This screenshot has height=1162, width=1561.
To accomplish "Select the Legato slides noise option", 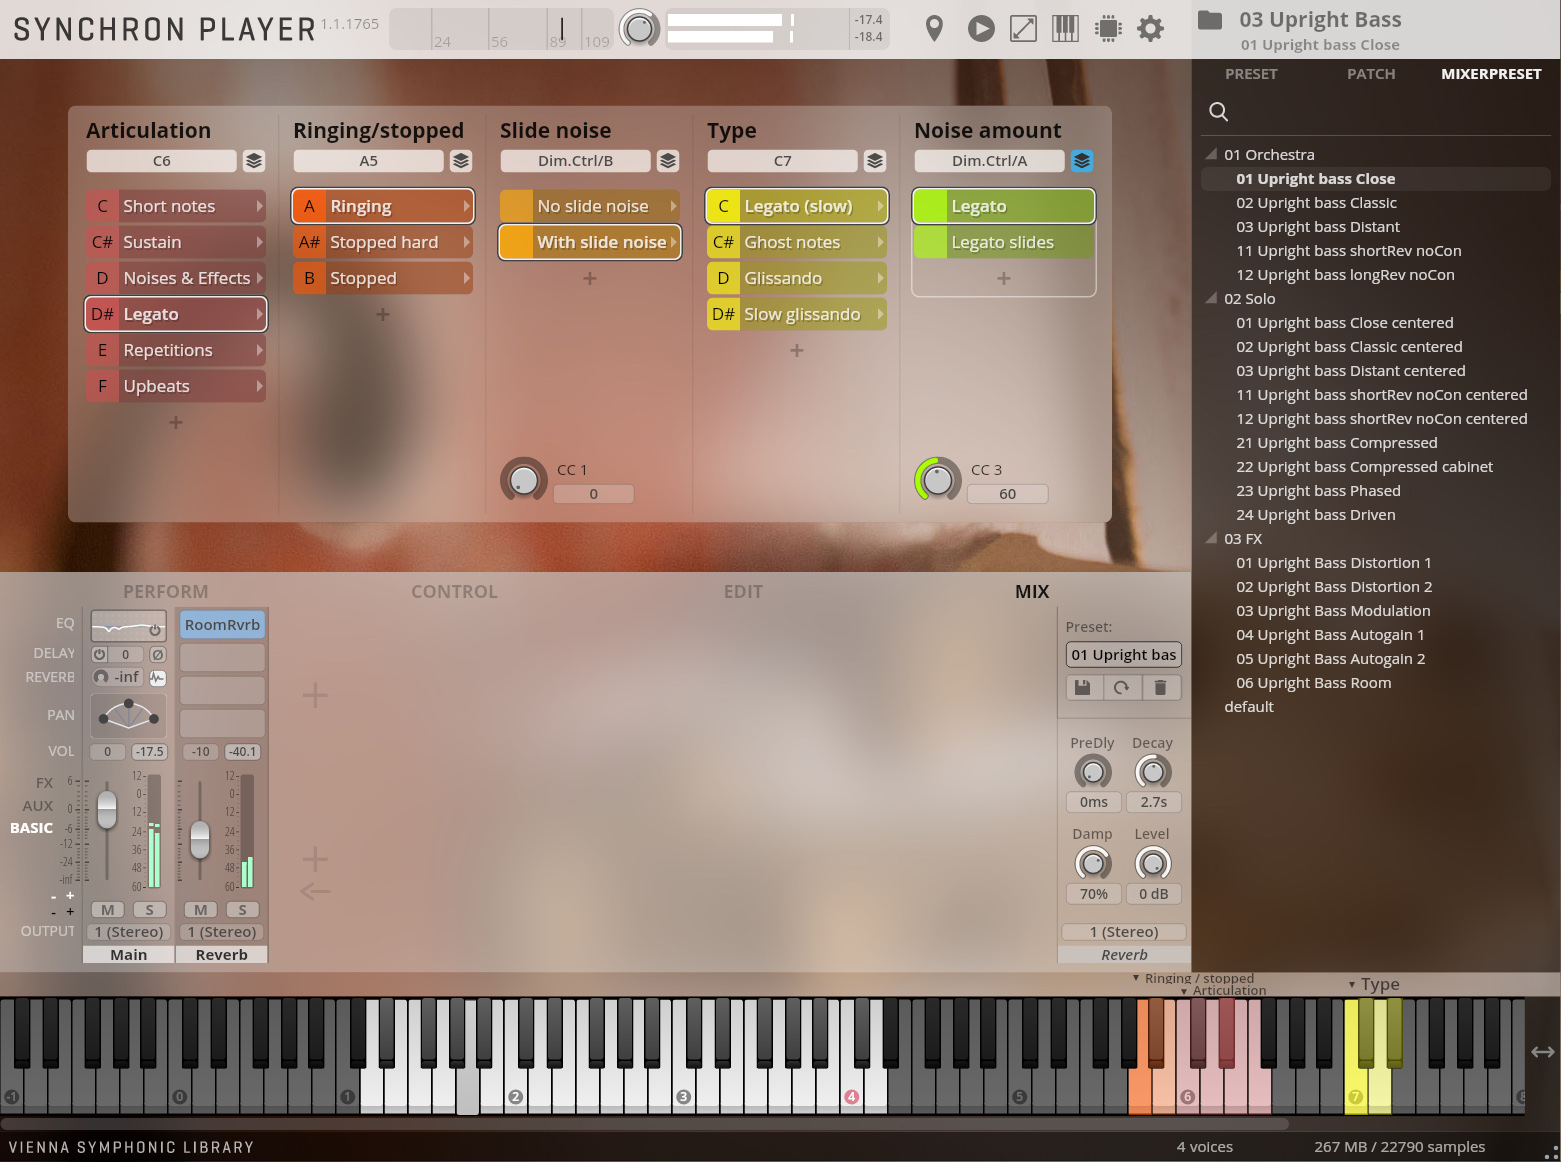I will tap(1003, 241).
